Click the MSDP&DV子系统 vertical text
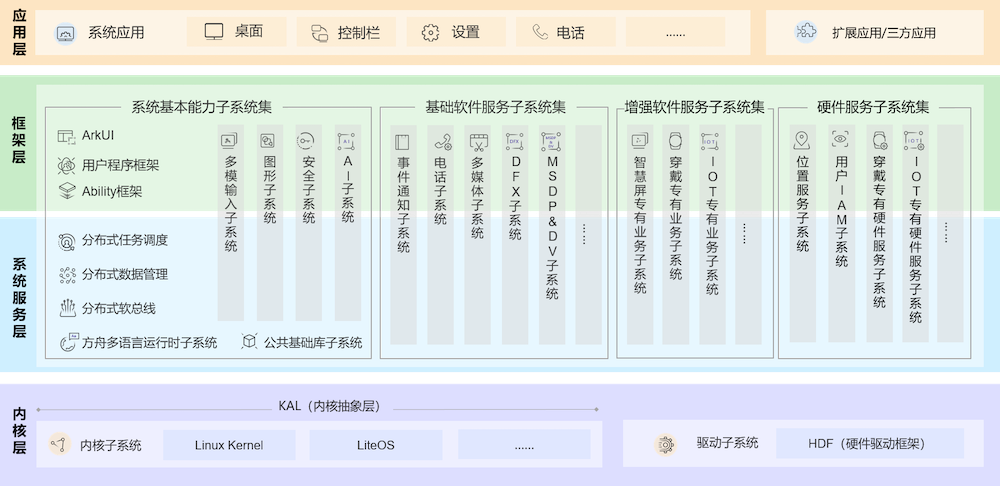Viewport: 1000px width, 486px height. coord(552,228)
